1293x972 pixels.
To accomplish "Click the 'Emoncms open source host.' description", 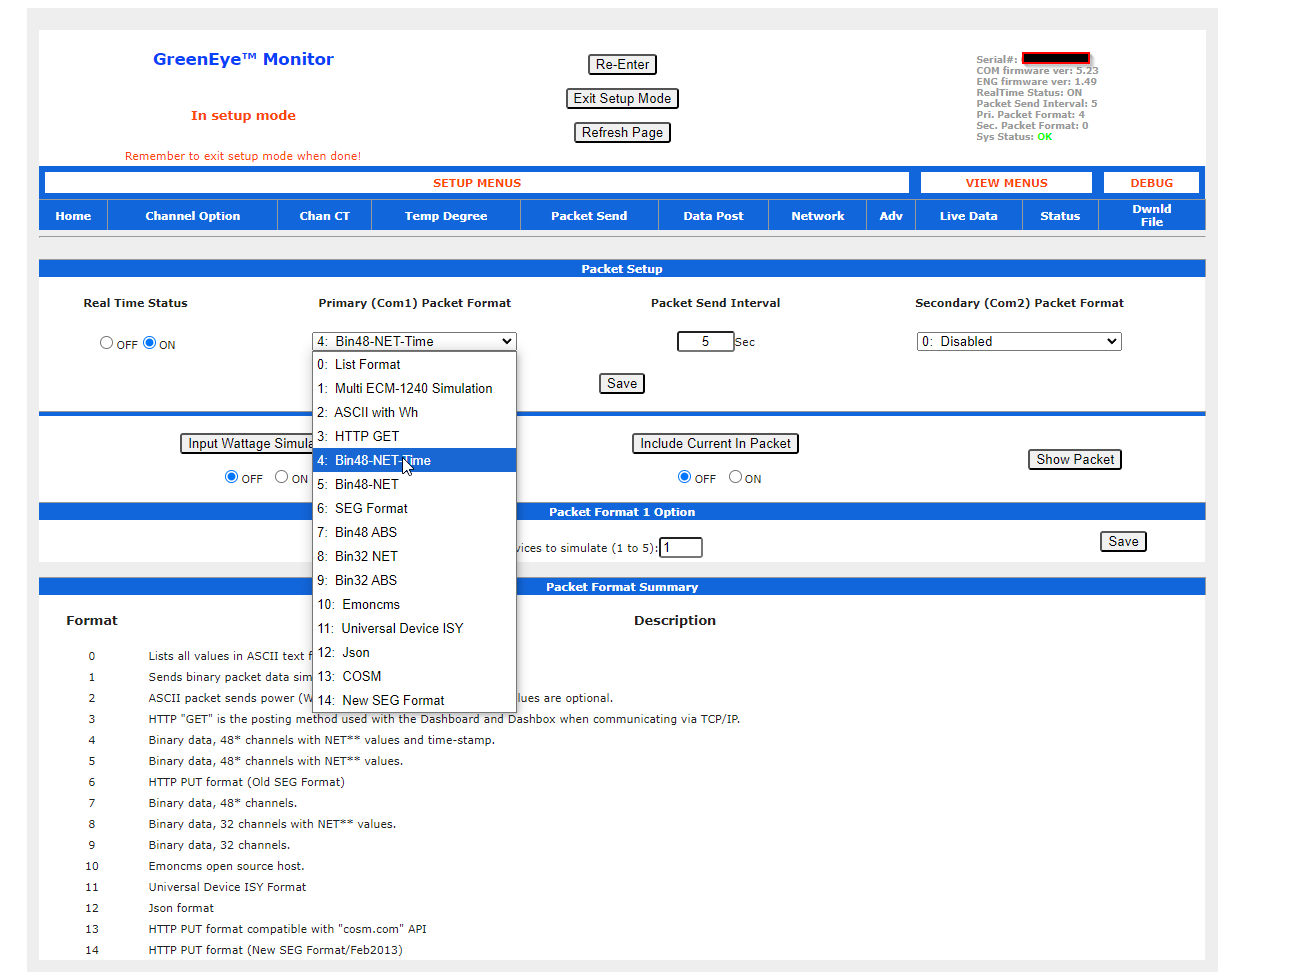I will [x=226, y=867].
